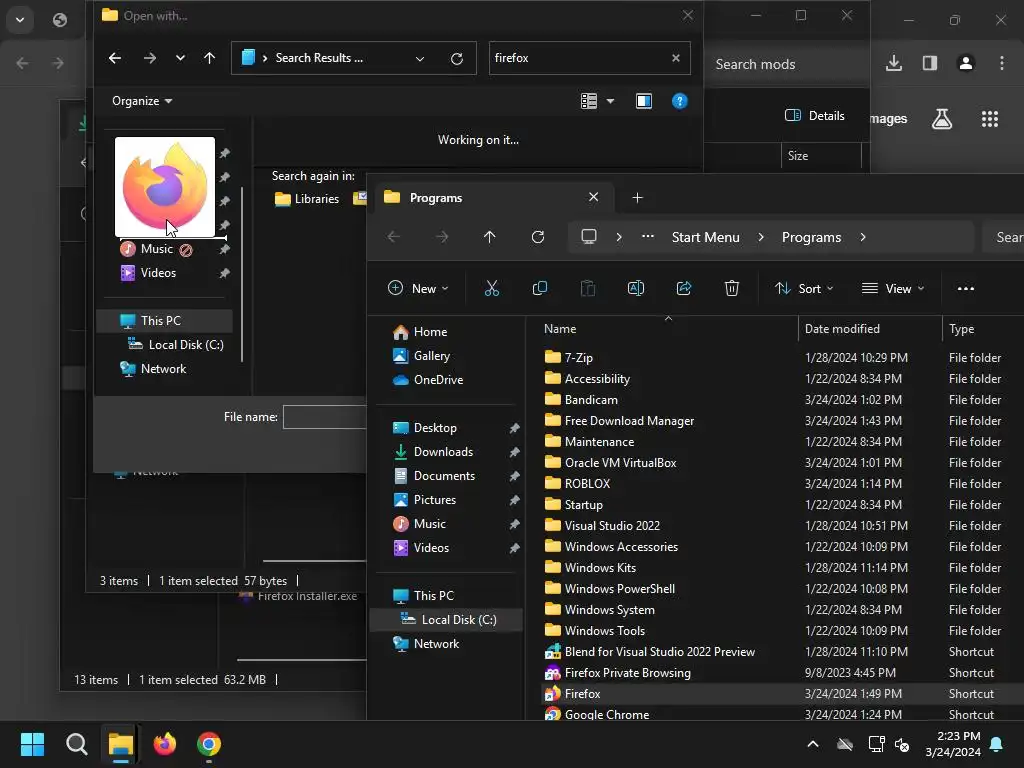Sort by the Name column header

point(560,329)
